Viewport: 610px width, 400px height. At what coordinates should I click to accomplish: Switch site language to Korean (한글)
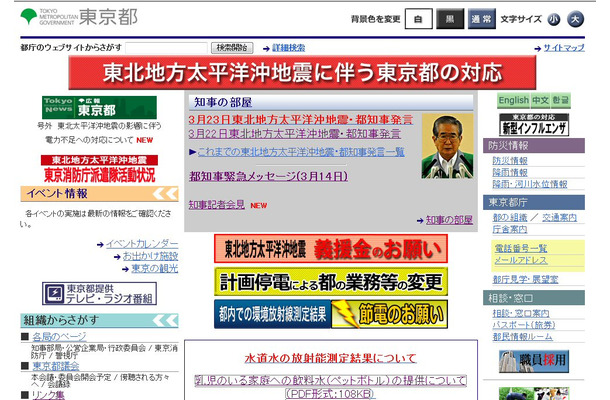tap(560, 100)
